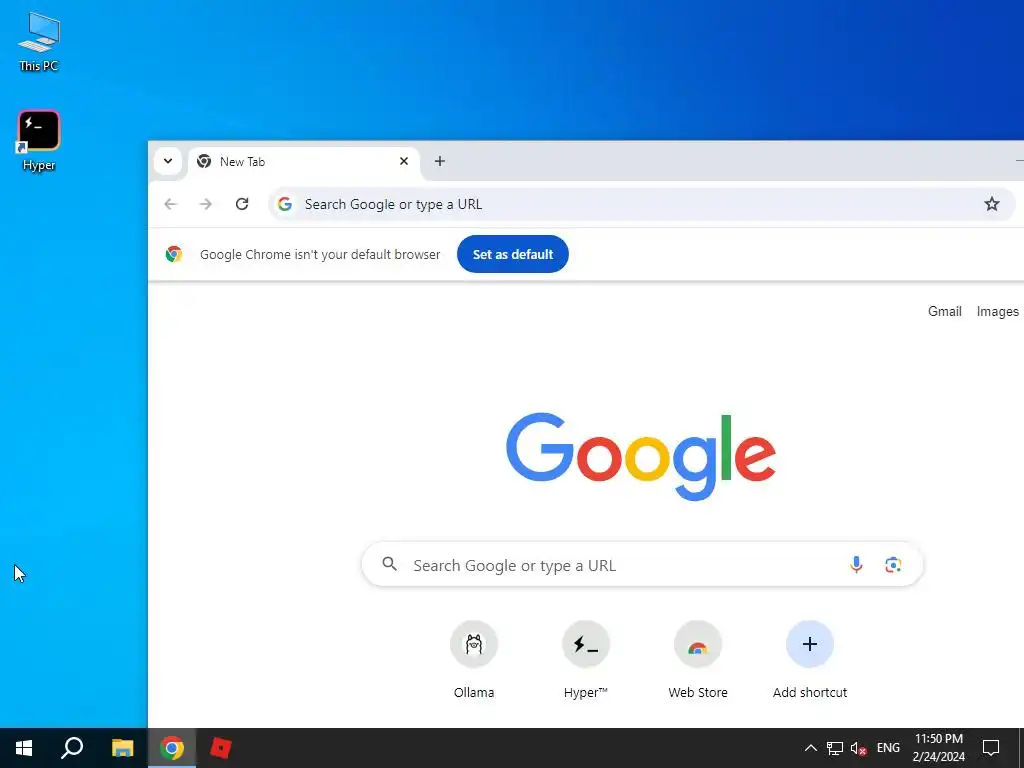This screenshot has height=768, width=1024.
Task: Open the network status tray icon
Action: 835,748
